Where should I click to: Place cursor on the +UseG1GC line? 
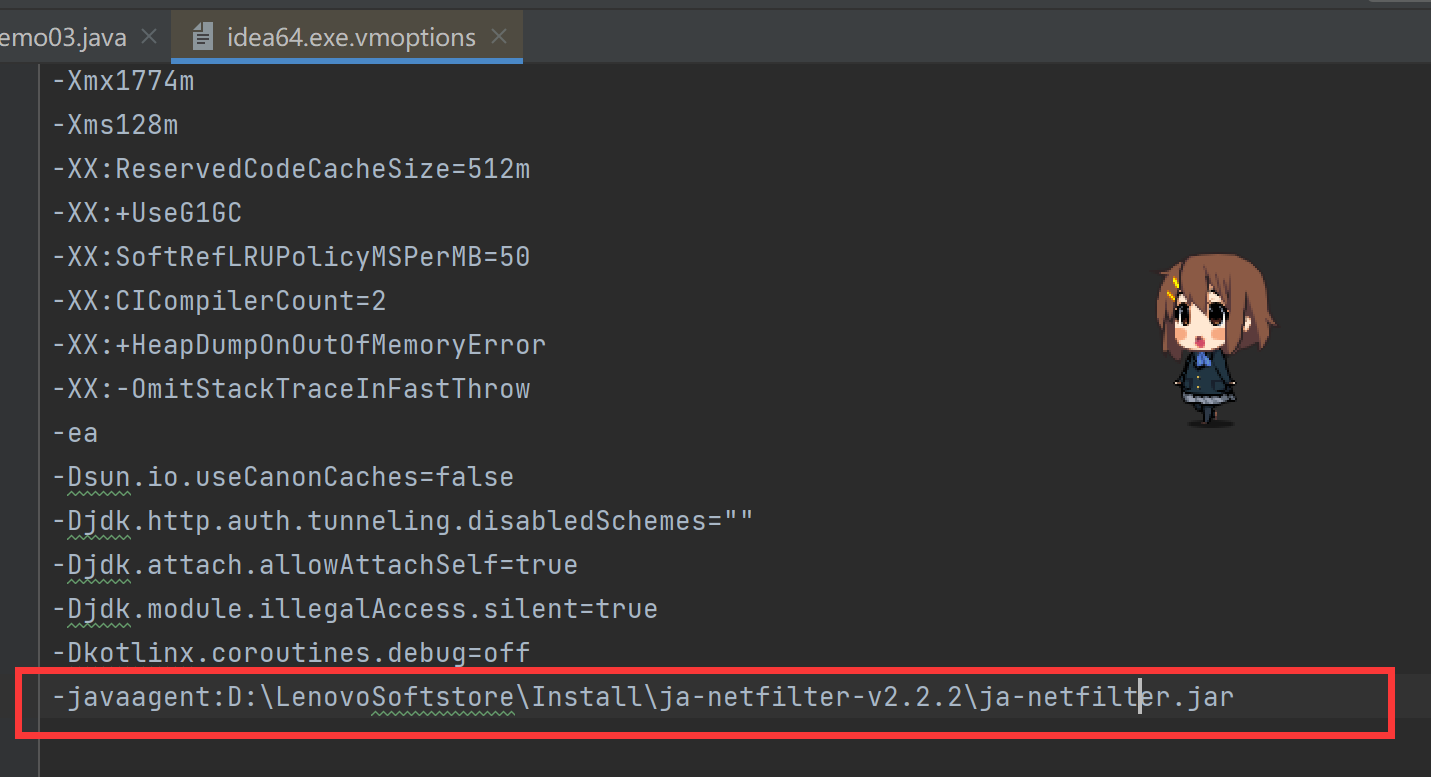point(147,213)
